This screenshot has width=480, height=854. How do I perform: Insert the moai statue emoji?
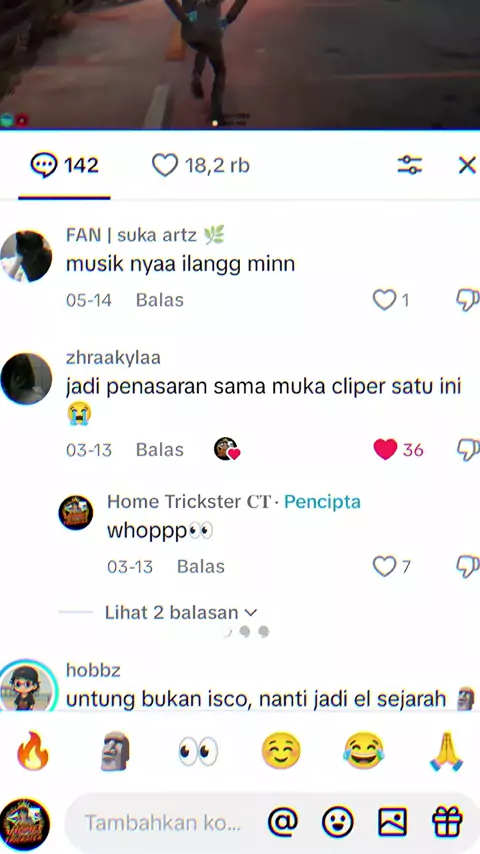(x=115, y=752)
